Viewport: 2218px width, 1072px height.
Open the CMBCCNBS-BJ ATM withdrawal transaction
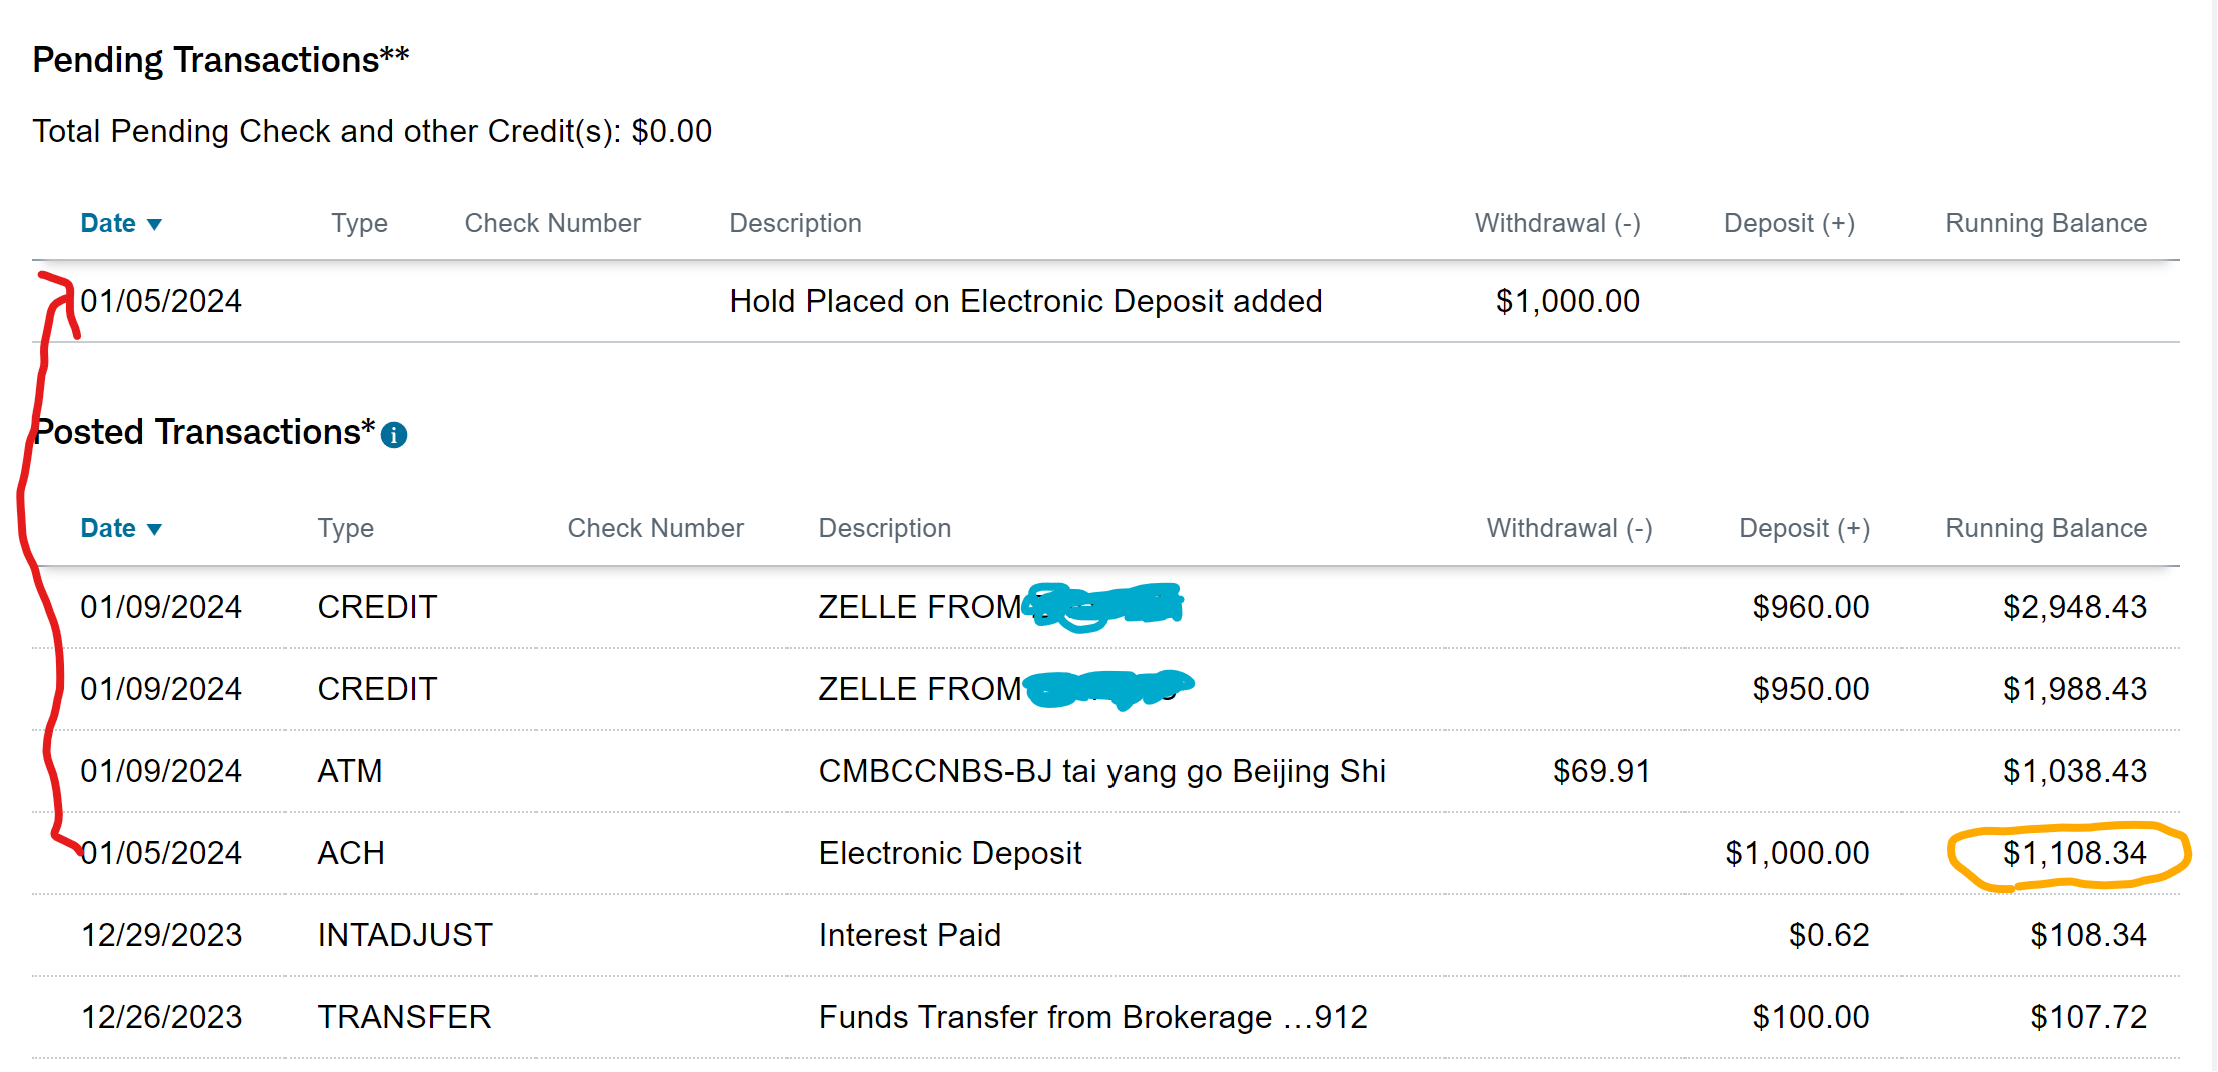click(1101, 771)
